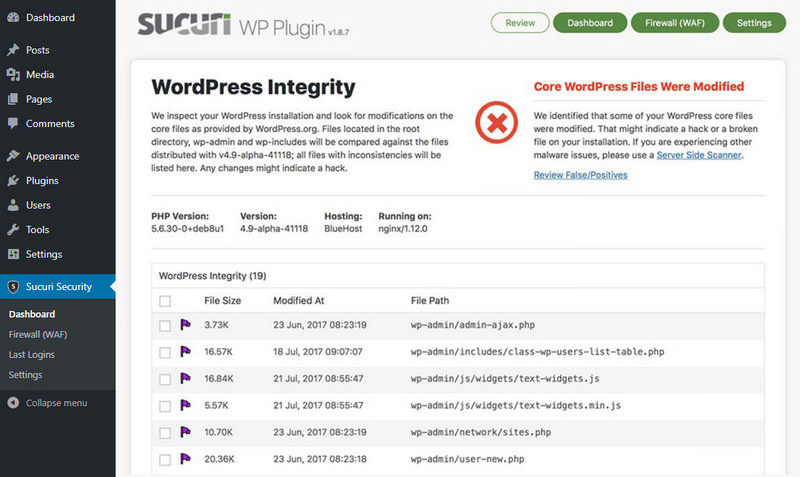Click the flag icon for text-widgets.min.js row
The height and width of the screenshot is (477, 800).
(x=186, y=405)
